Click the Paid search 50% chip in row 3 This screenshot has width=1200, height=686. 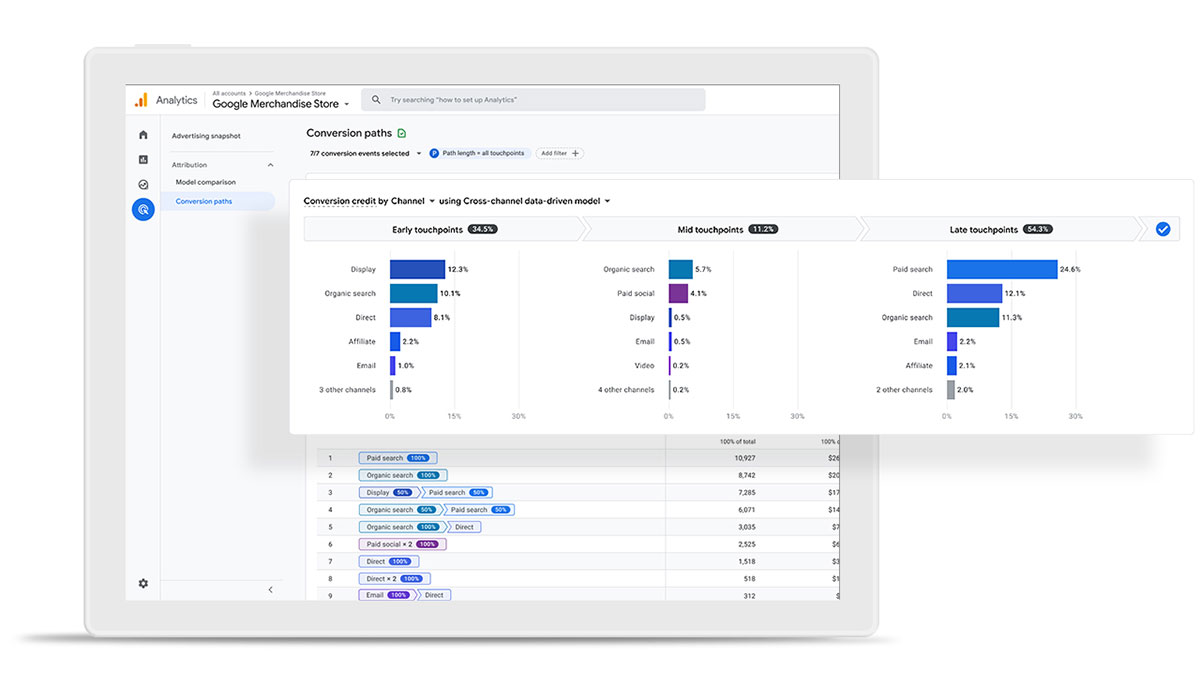(457, 492)
